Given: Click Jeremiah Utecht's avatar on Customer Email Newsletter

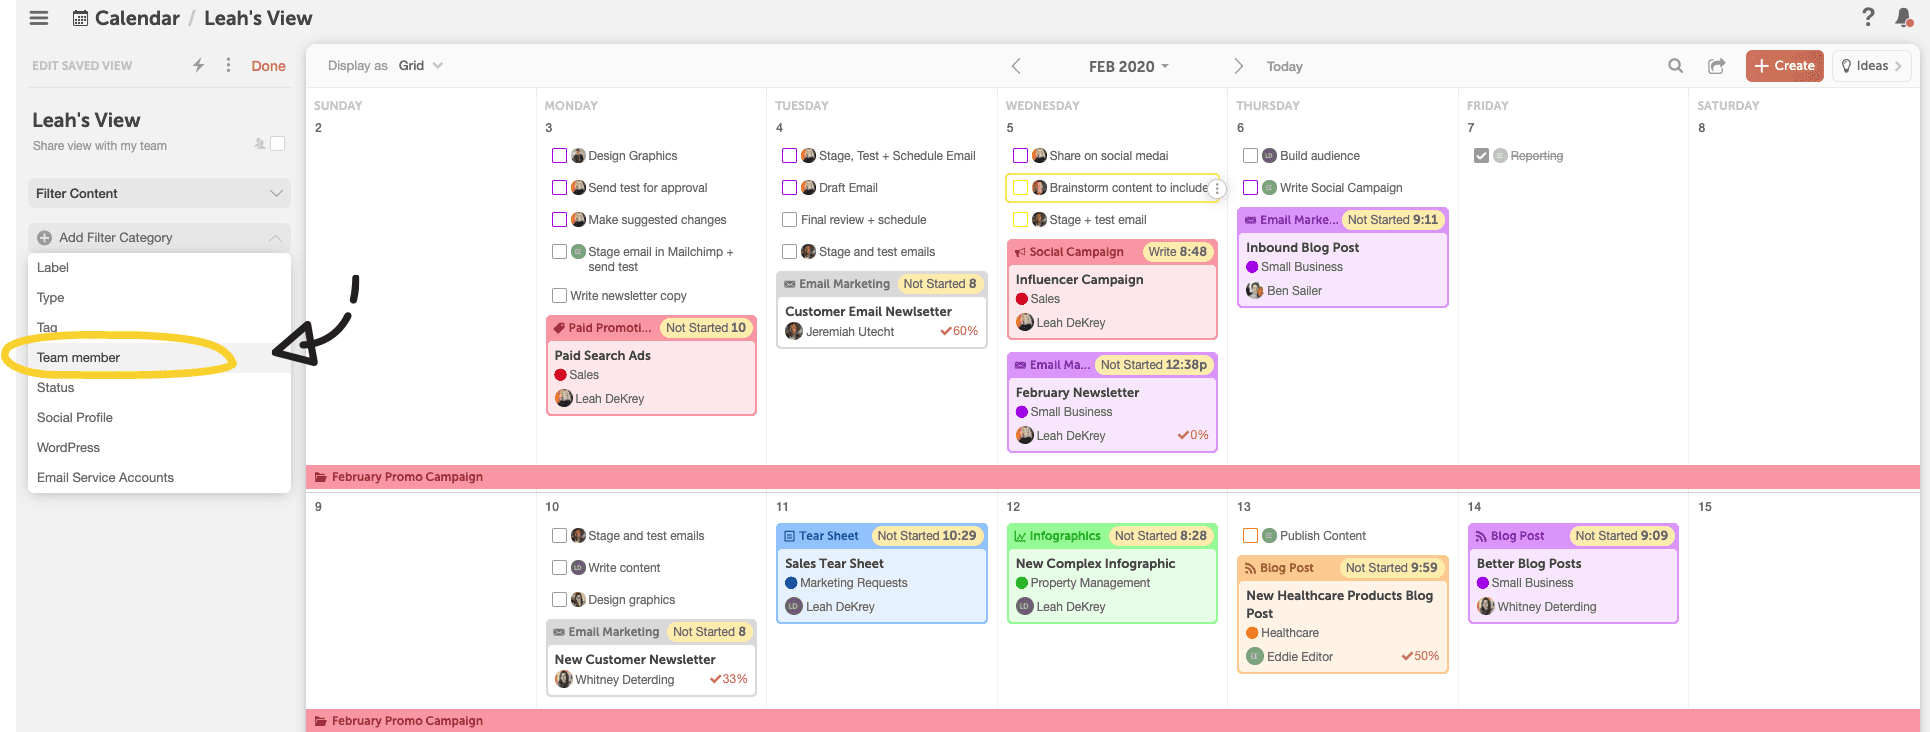Looking at the screenshot, I should coord(794,331).
